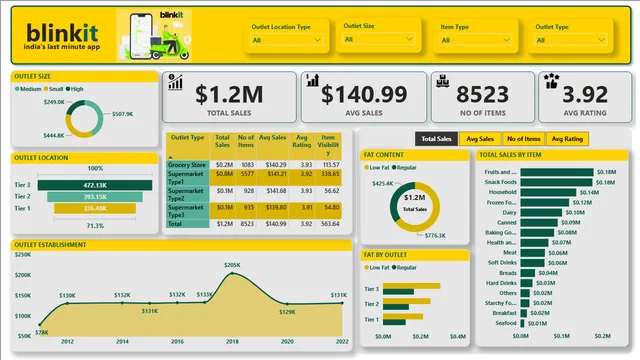Screen dimensions: 640x360
Task: Select the Health an... bar
Action: click(534, 242)
